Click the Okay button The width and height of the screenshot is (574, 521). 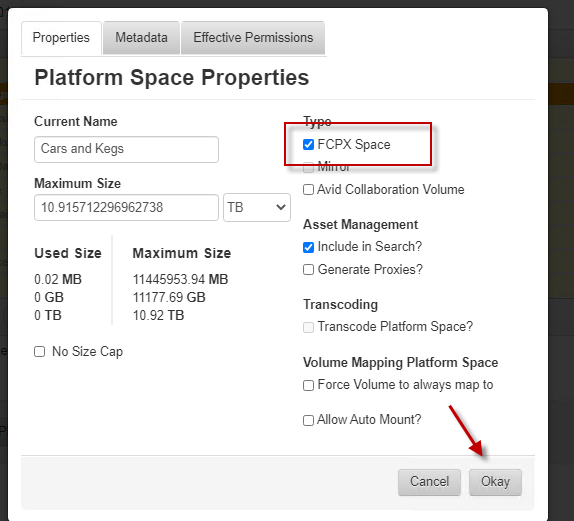495,482
